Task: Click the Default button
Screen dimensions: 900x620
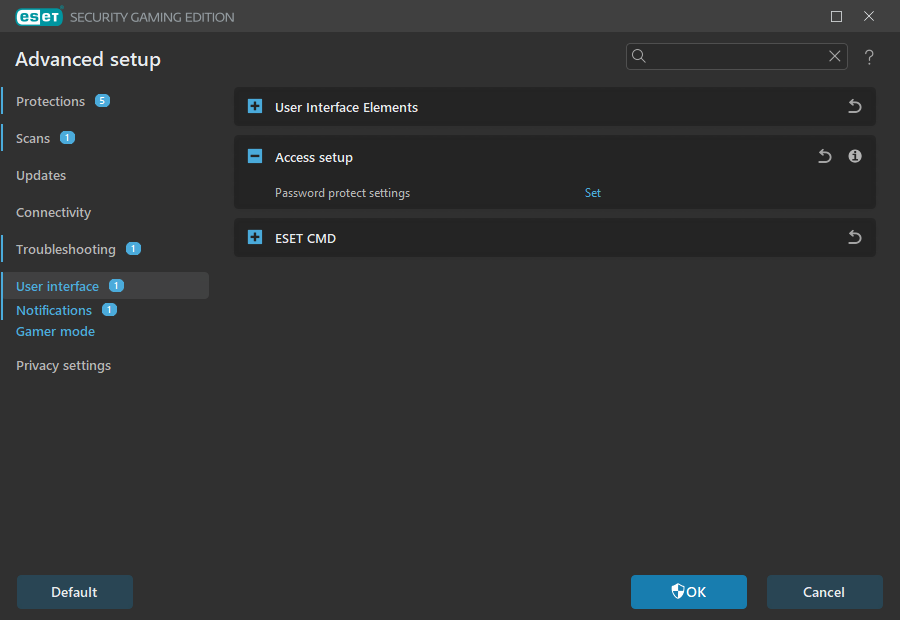Action: click(75, 592)
